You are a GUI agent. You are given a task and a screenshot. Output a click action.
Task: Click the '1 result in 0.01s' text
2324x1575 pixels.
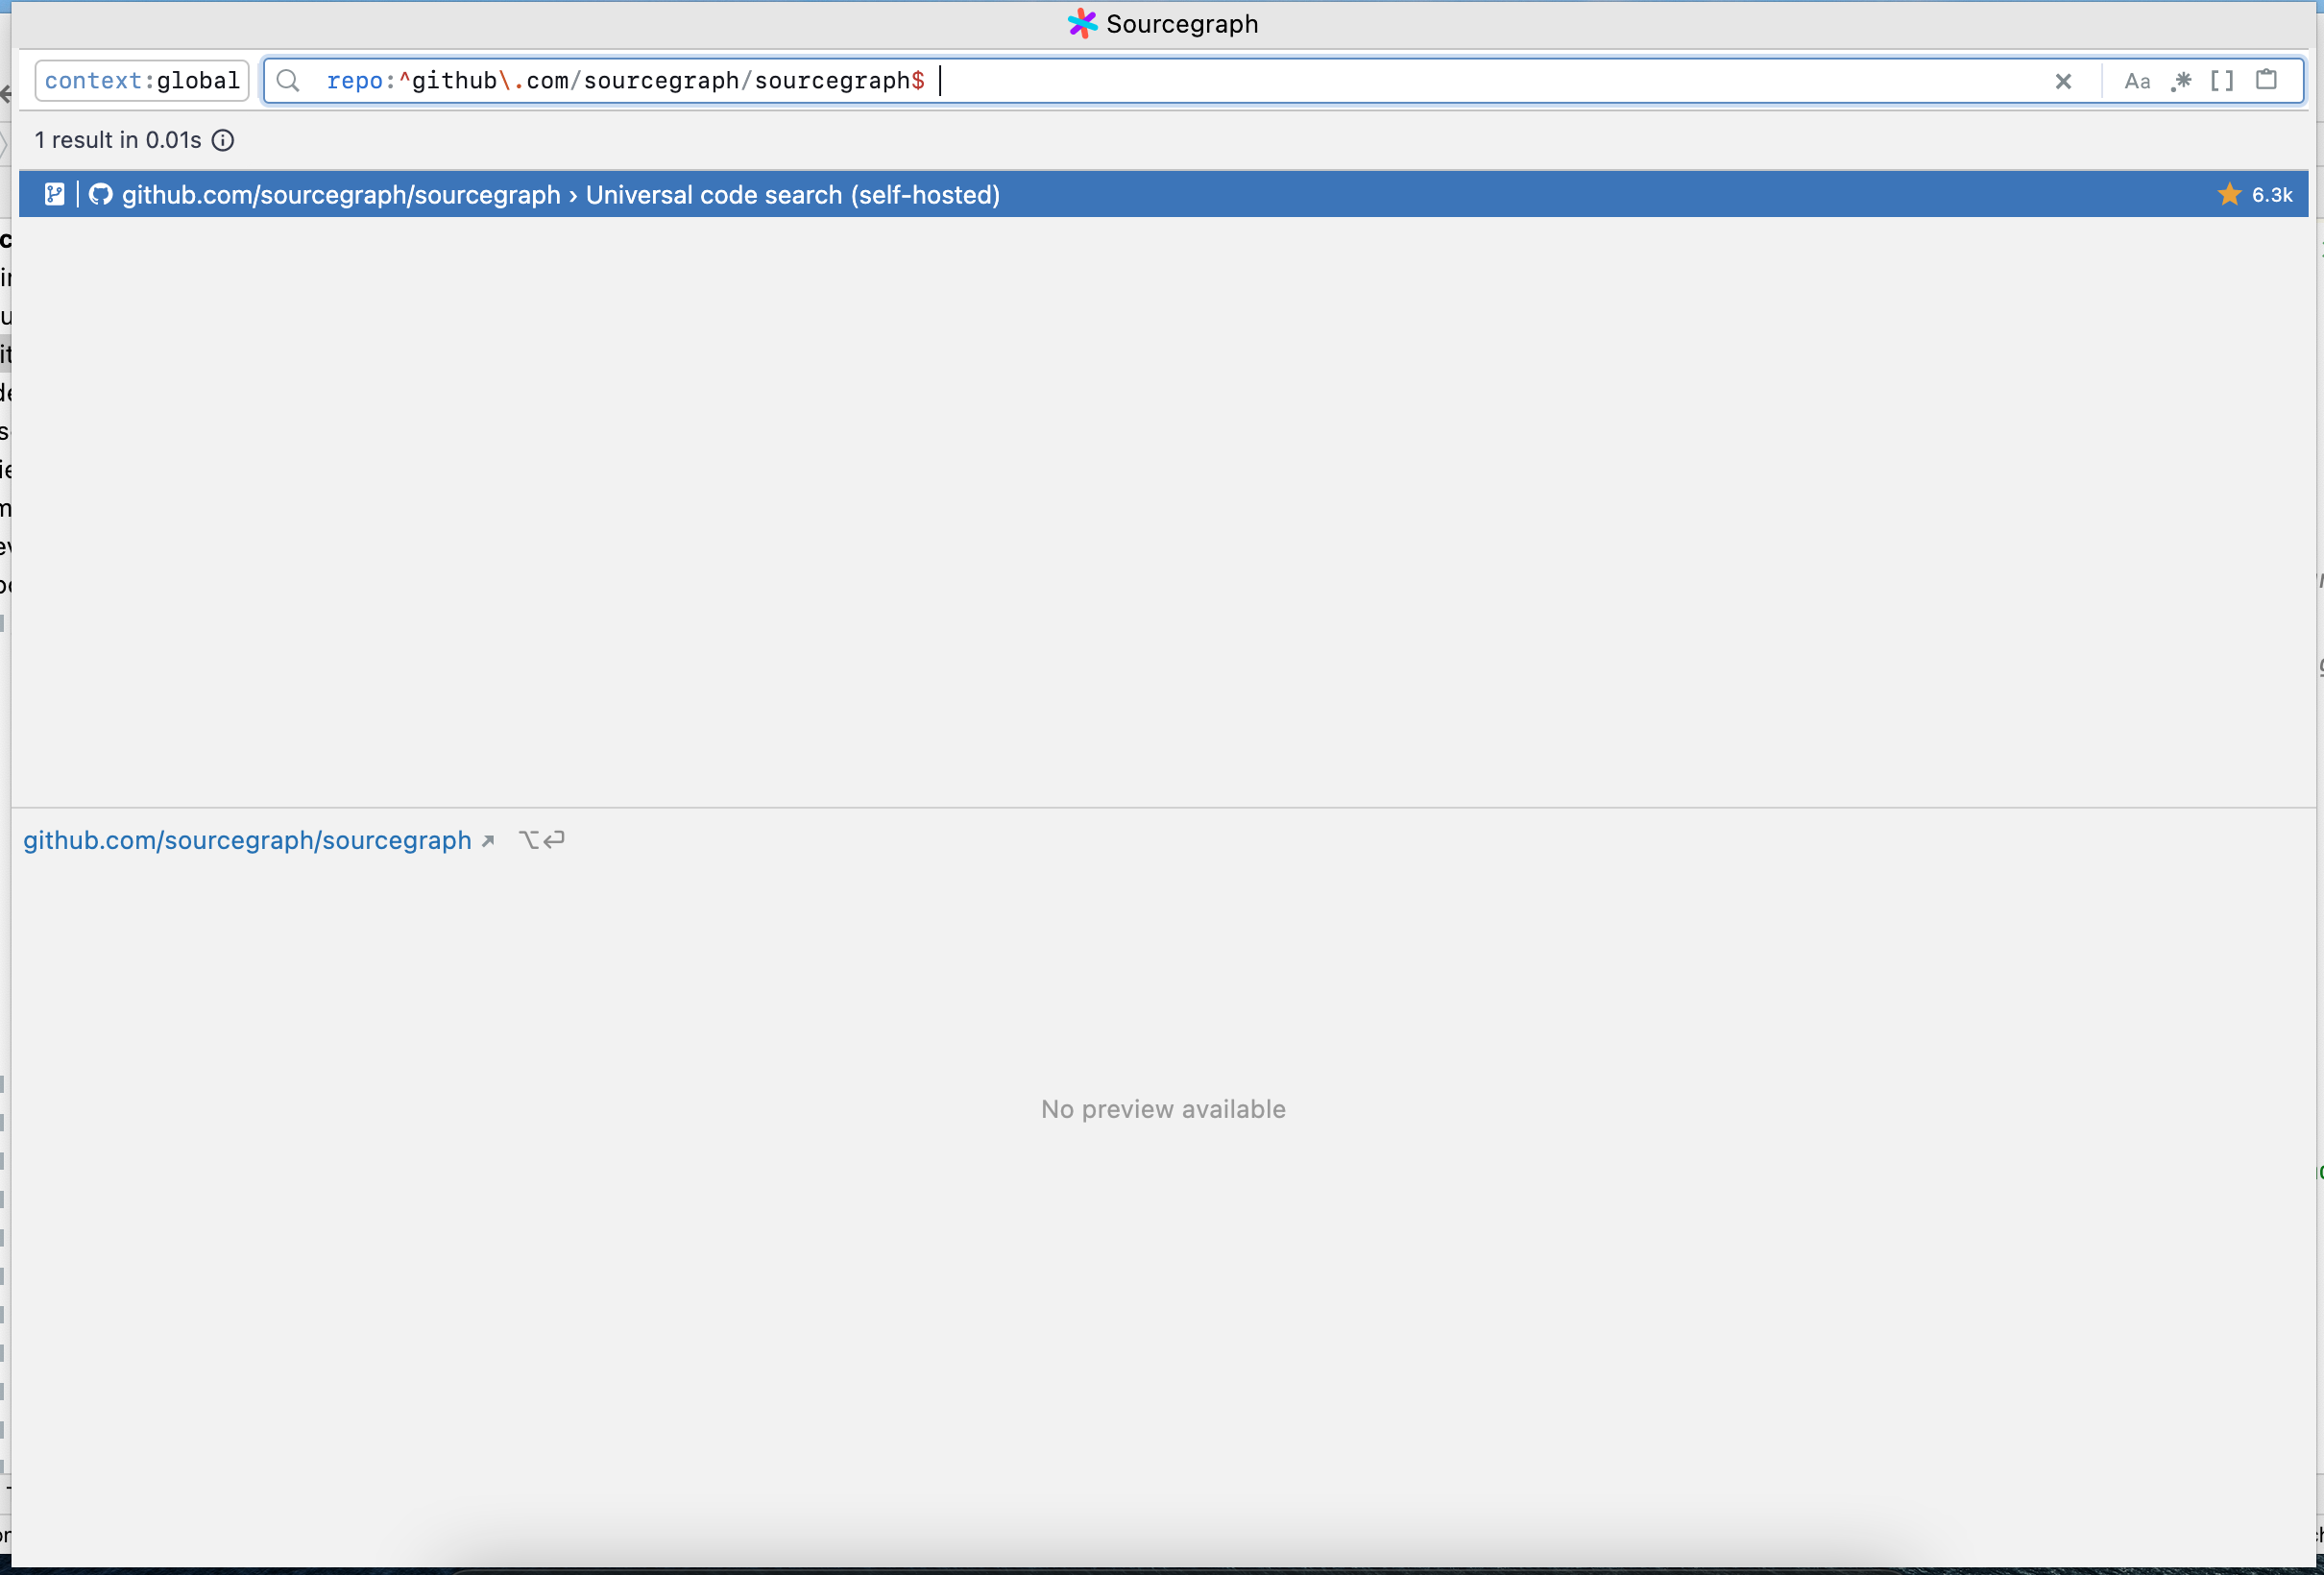[118, 140]
